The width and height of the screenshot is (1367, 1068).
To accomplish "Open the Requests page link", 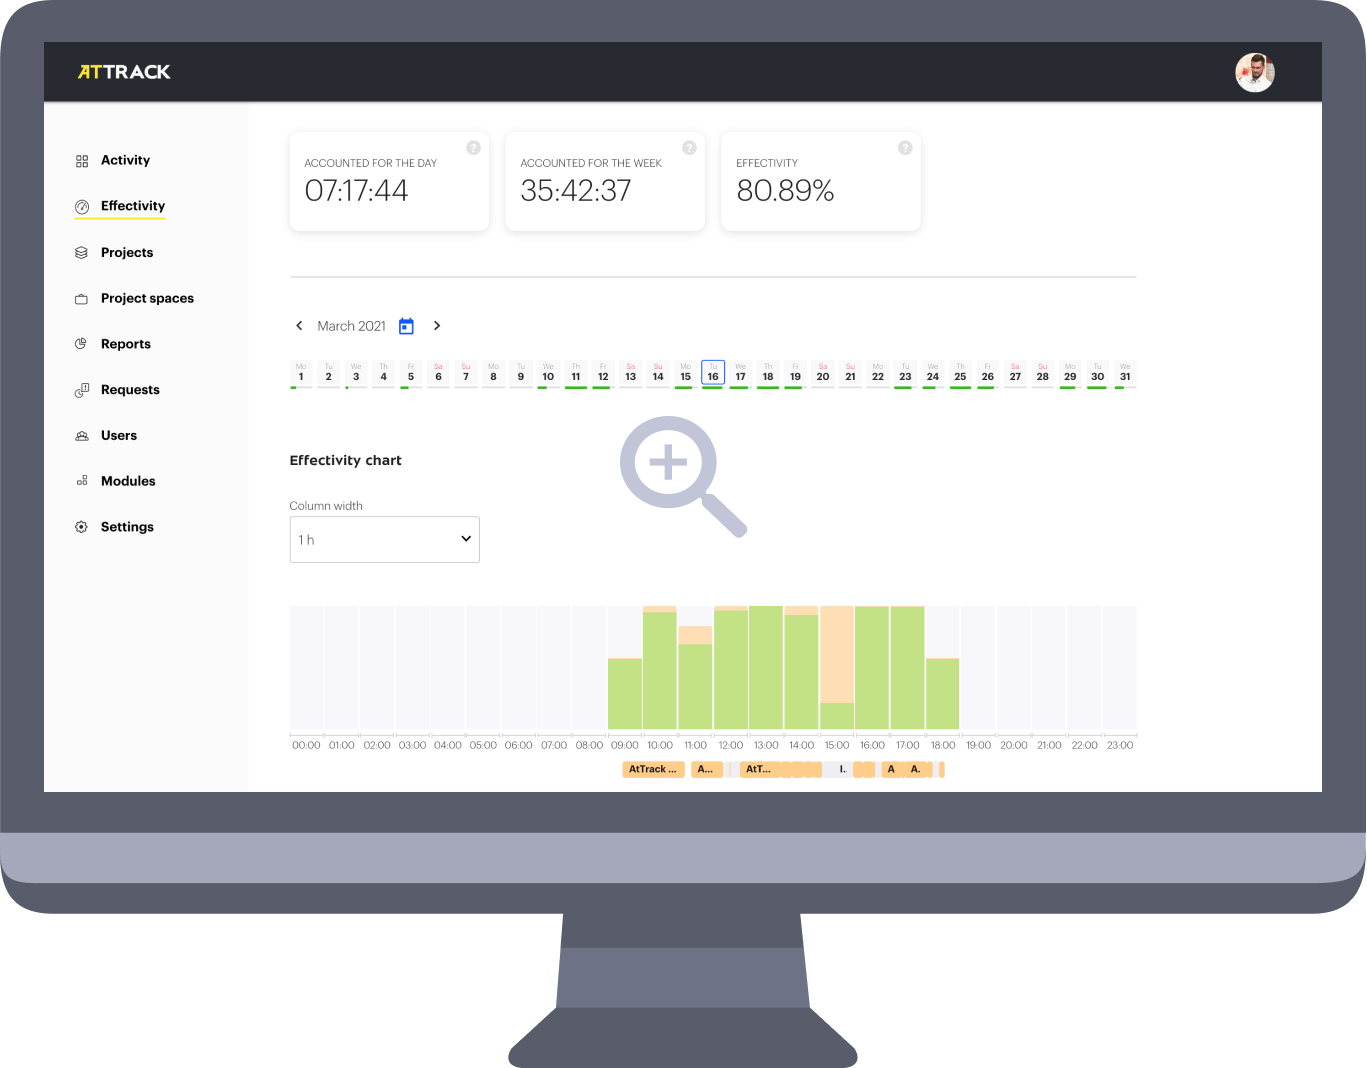I will pos(130,390).
